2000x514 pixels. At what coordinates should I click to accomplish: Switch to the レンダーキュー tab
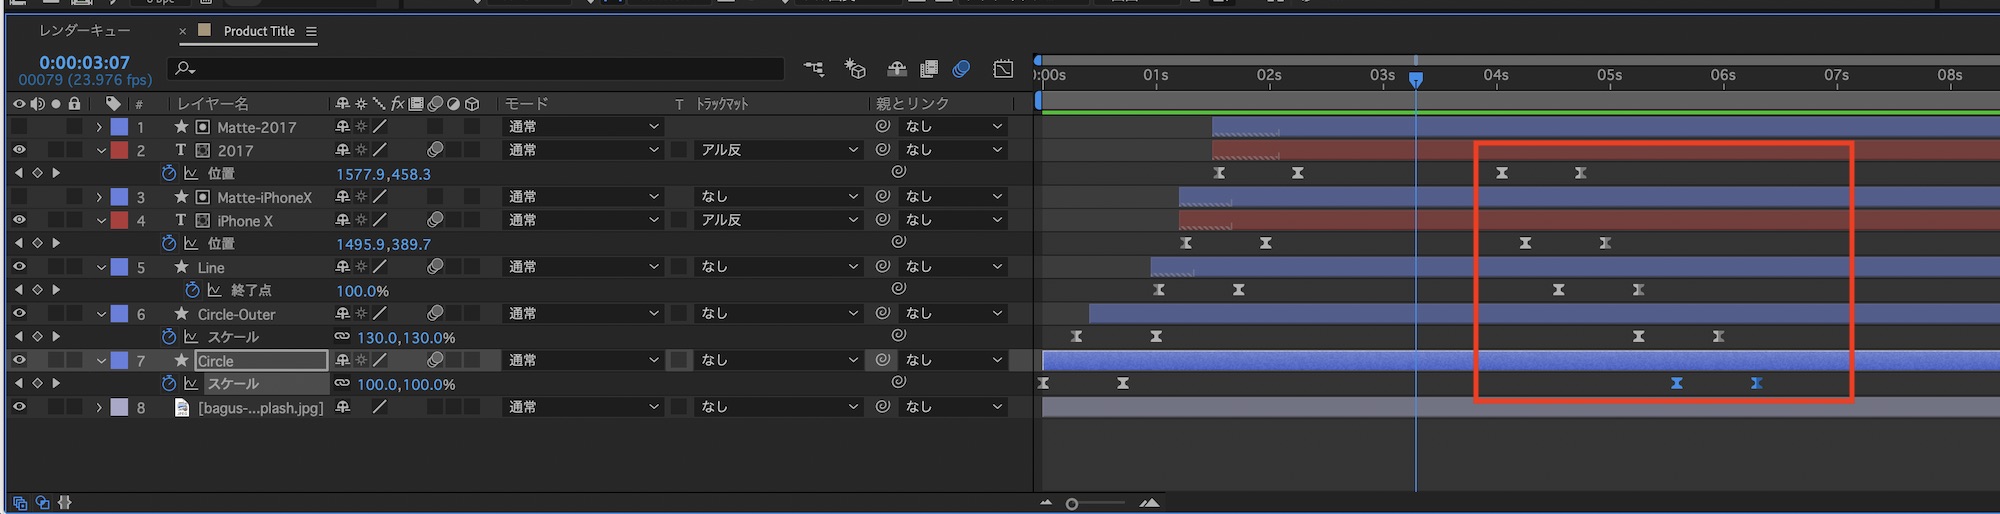point(84,31)
